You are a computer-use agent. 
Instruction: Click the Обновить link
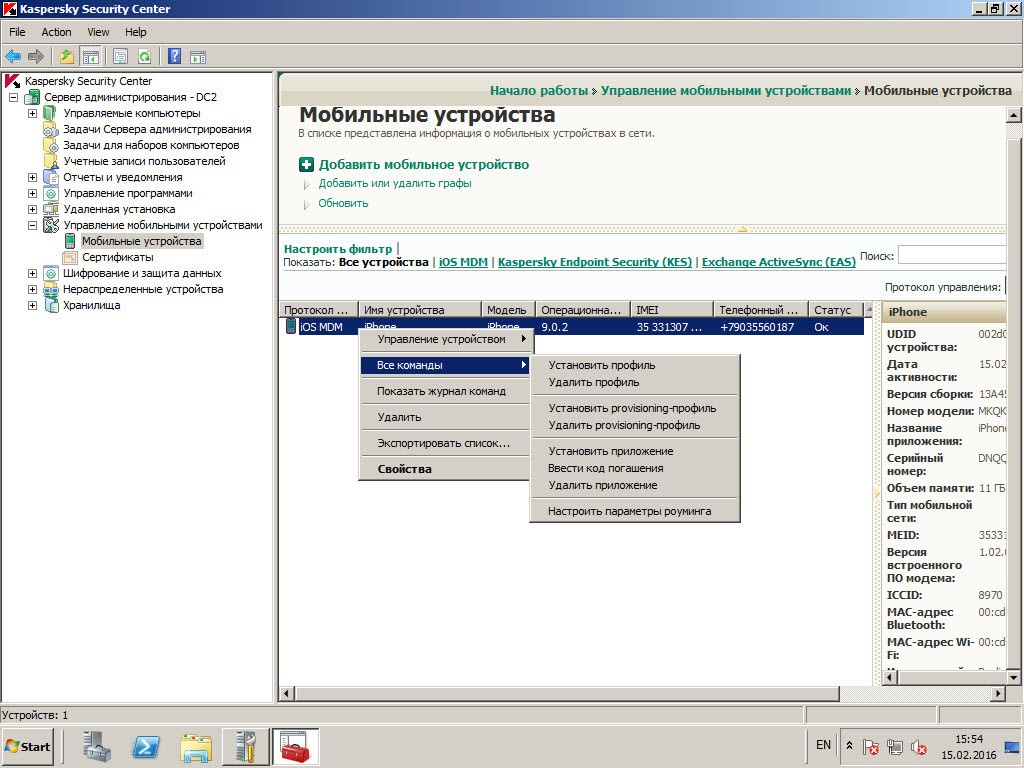(x=344, y=203)
